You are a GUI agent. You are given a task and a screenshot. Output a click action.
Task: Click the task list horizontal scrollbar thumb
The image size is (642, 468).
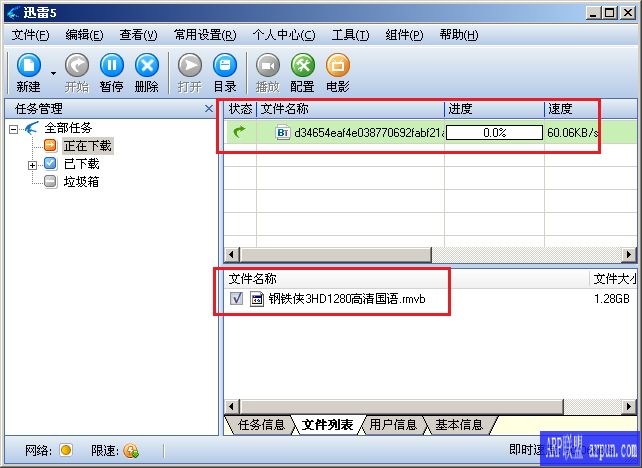coord(336,254)
